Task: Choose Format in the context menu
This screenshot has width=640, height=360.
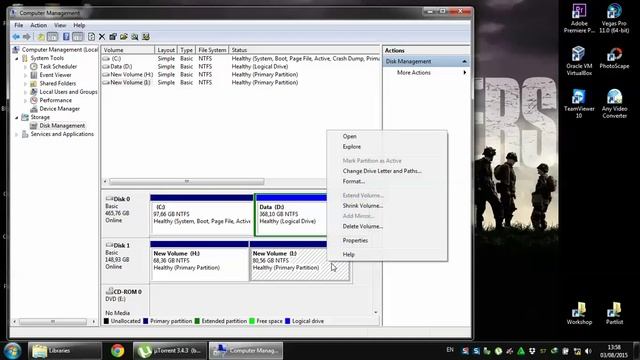Action: 387,181
